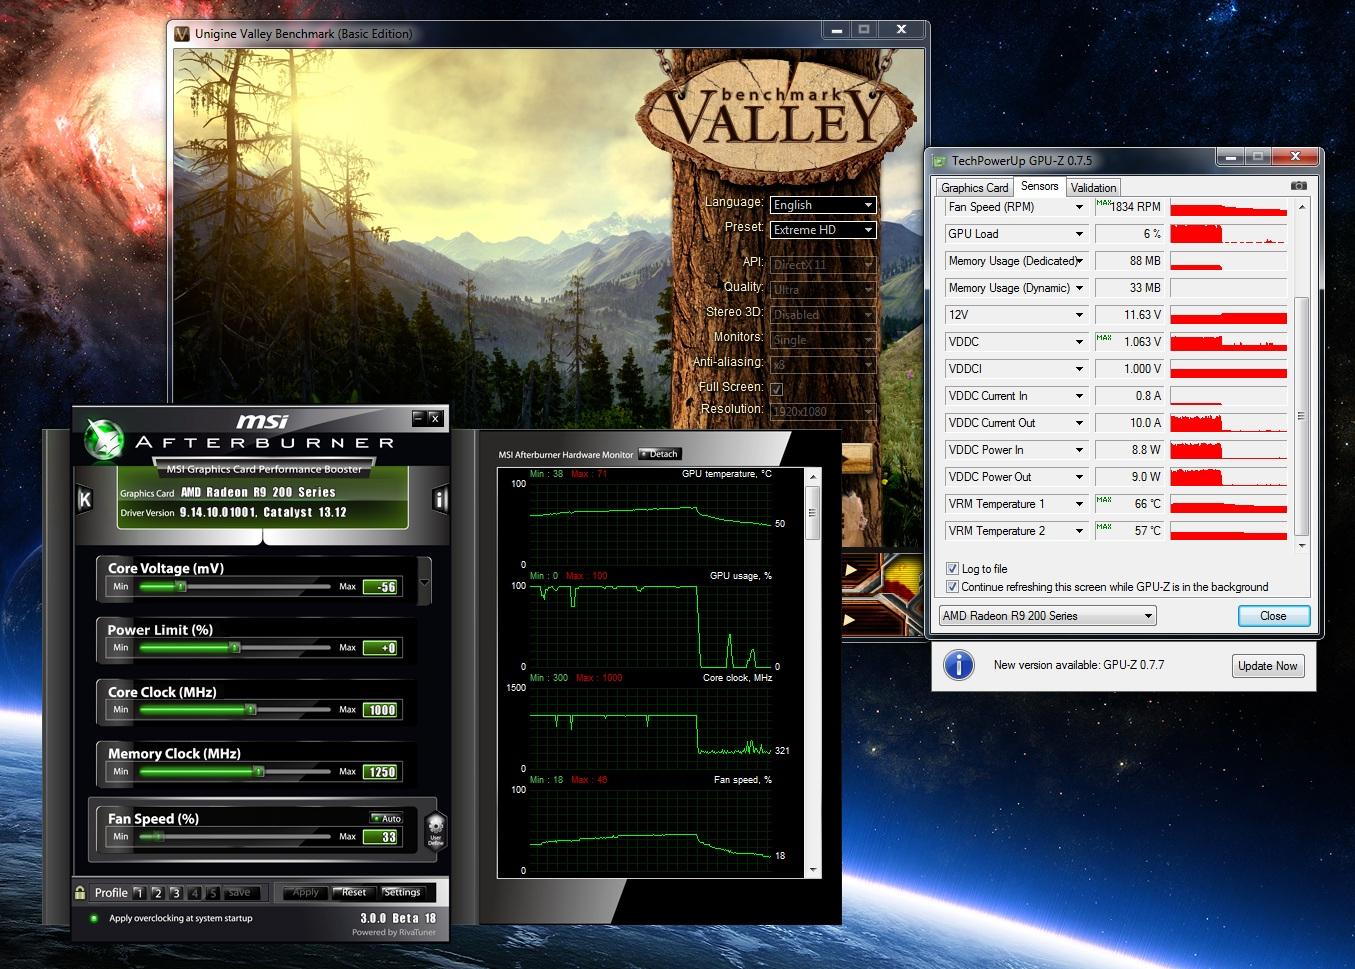The width and height of the screenshot is (1355, 969).
Task: Click the GPU Load history graph
Action: (x=1228, y=234)
